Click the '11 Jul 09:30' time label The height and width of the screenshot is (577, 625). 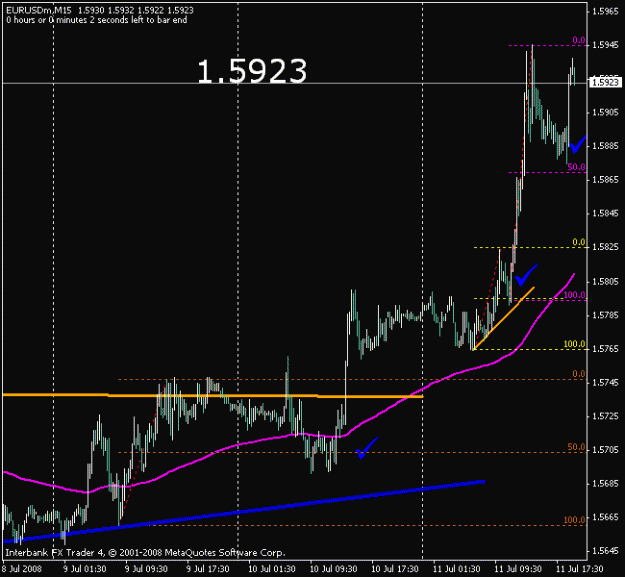[x=518, y=569]
